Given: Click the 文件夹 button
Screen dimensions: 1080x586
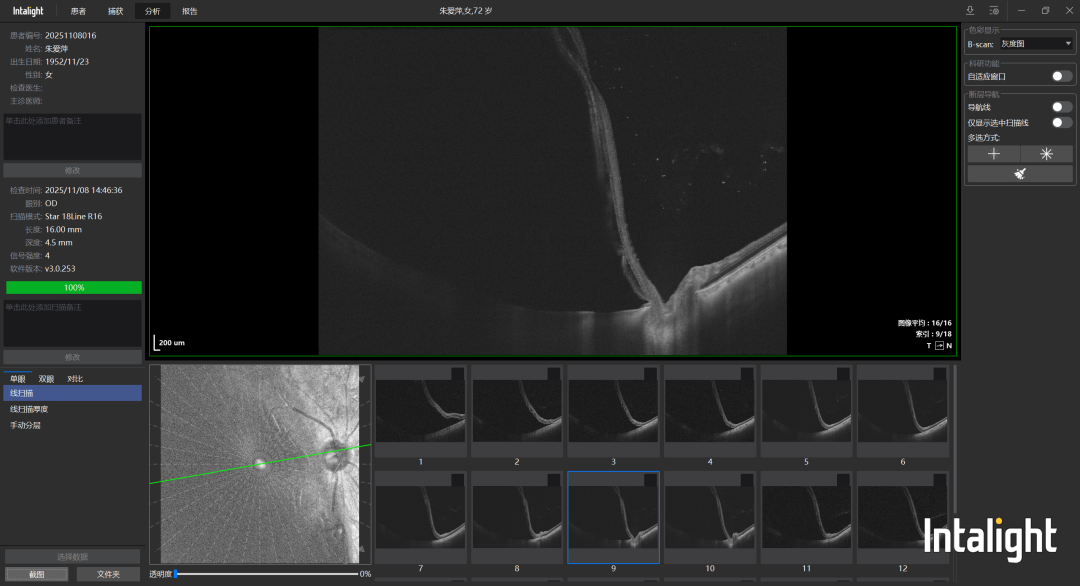Looking at the screenshot, I should point(108,574).
